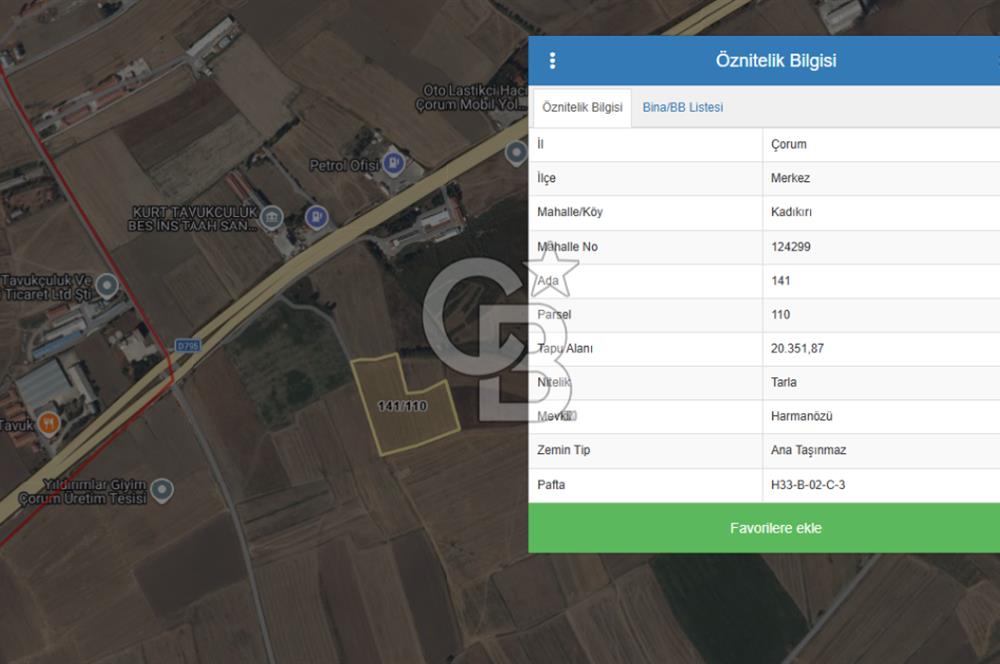The height and width of the screenshot is (664, 1000).
Task: Click the Öznitelik Bilgisi panel header title
Action: pos(775,61)
